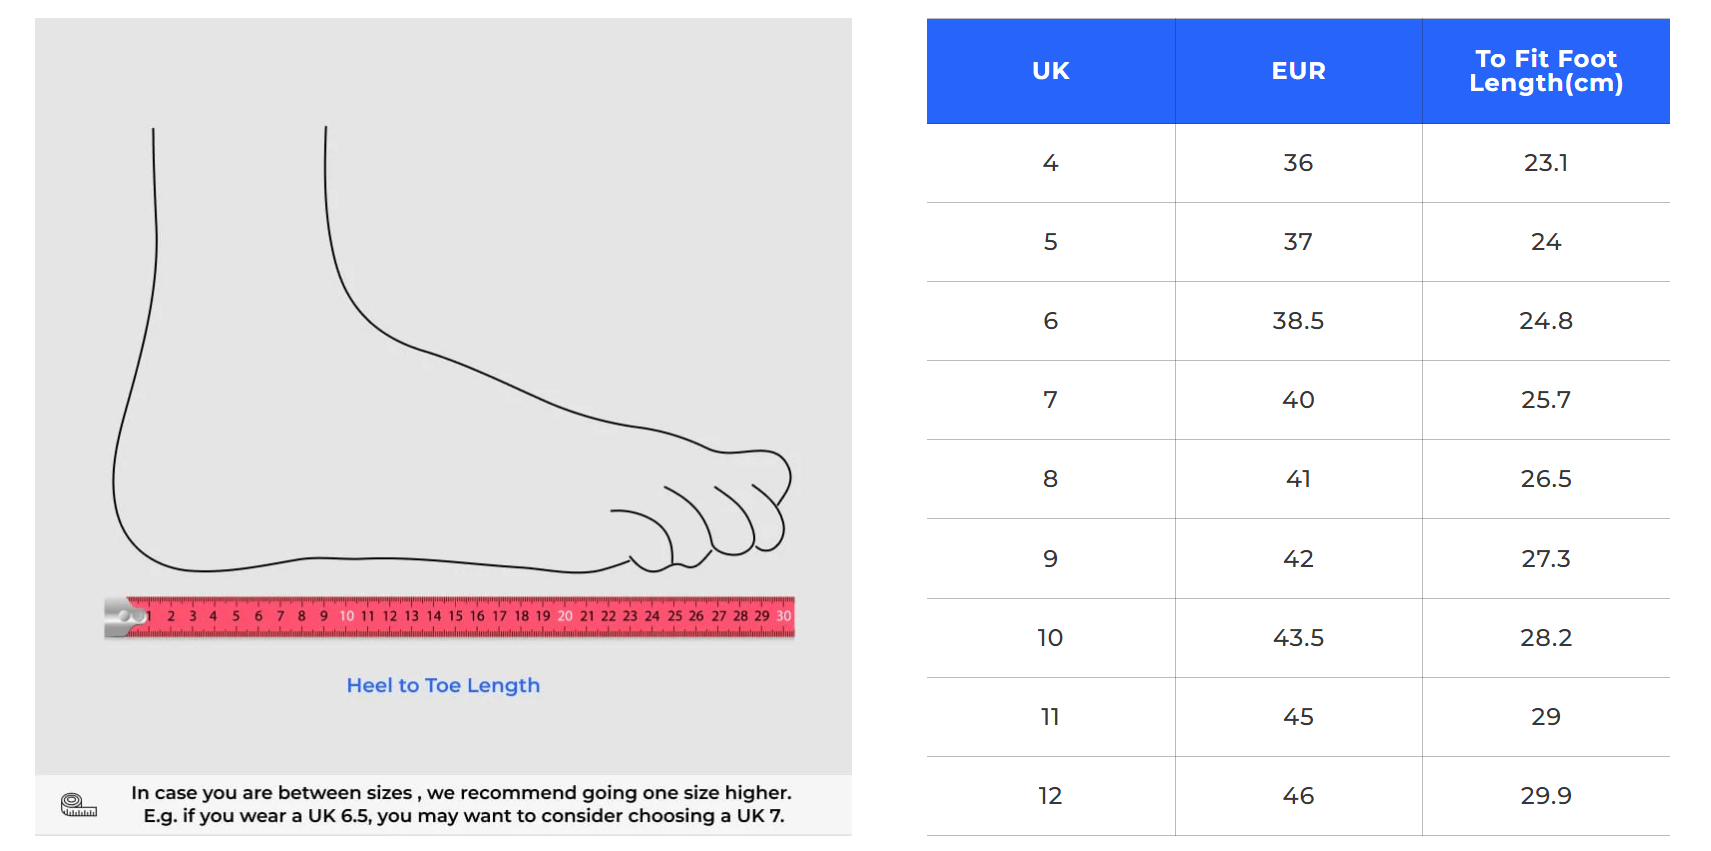Select the 23.1 cm foot length cell
The image size is (1711, 851).
1545,163
